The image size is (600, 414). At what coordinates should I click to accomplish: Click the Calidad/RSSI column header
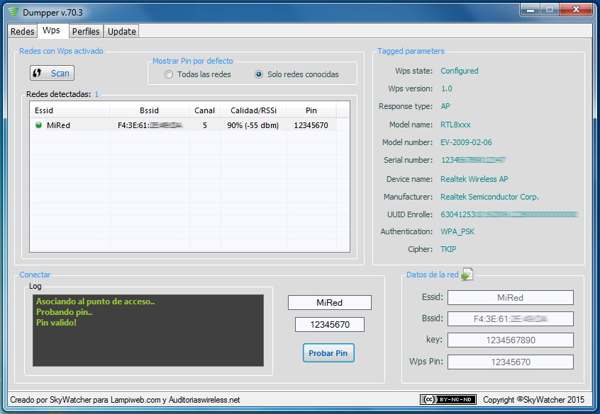253,111
